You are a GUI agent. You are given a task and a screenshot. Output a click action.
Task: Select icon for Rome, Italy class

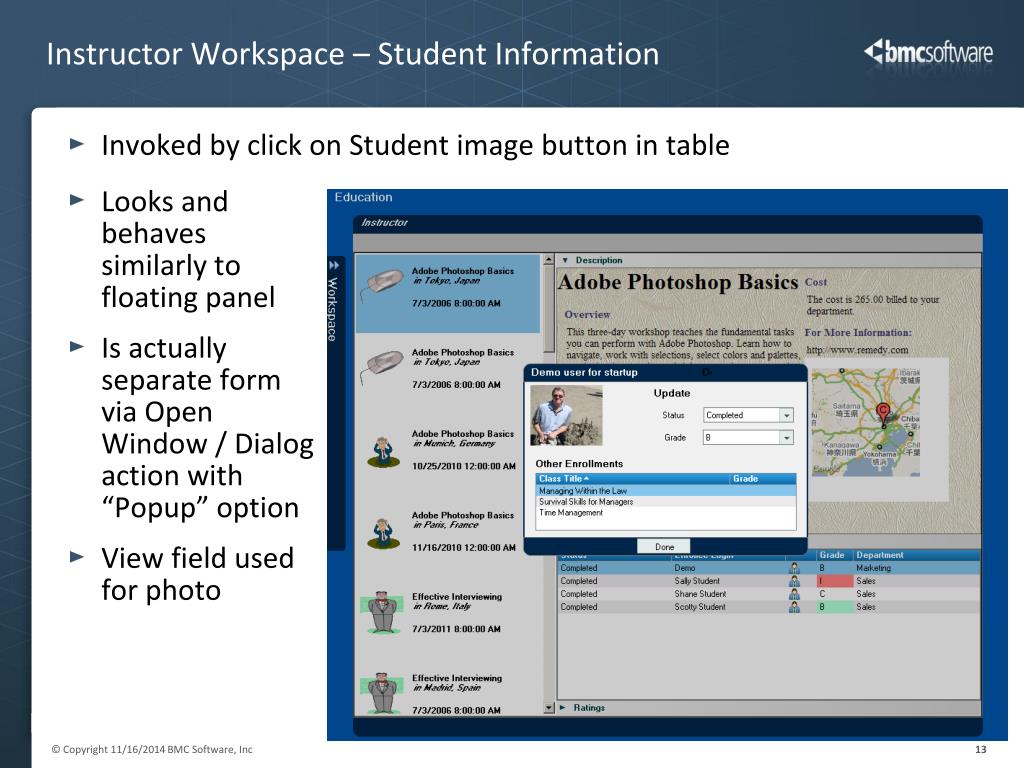383,612
